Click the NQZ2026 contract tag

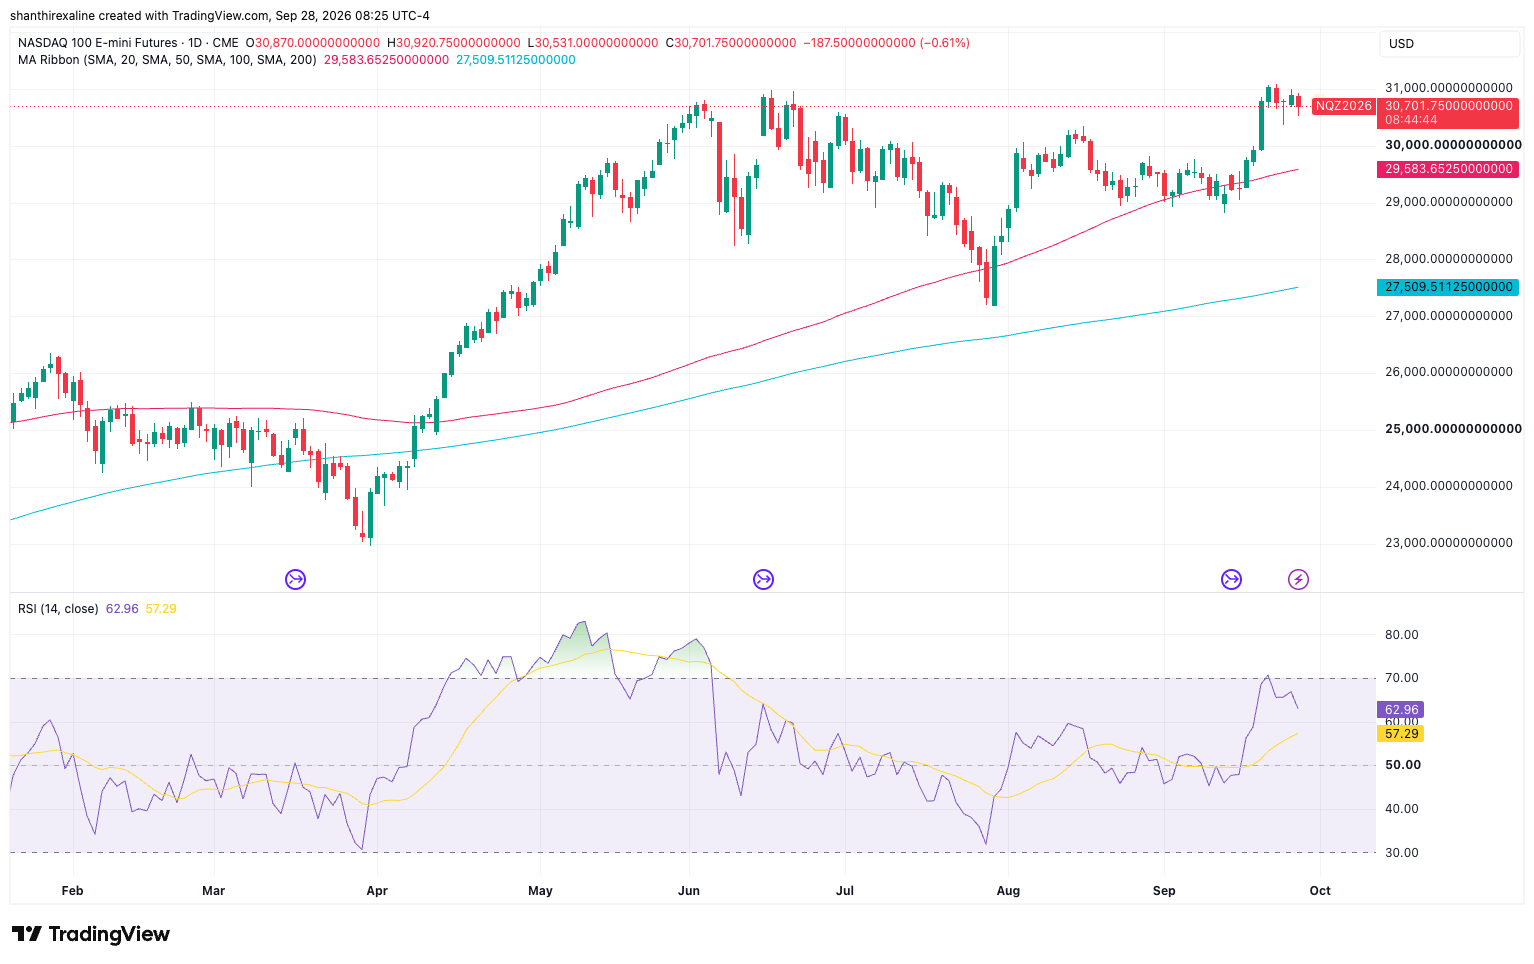(x=1343, y=106)
